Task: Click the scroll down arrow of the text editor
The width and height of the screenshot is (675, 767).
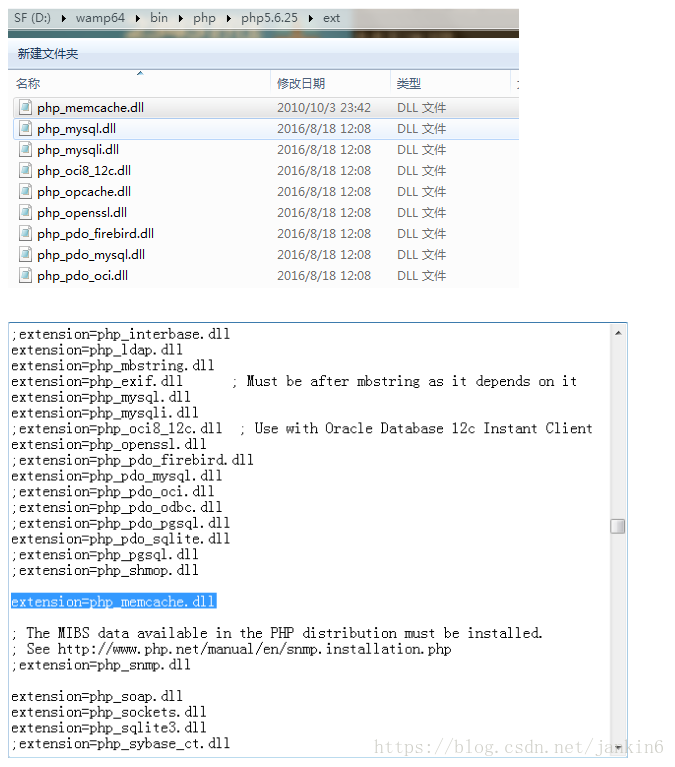Action: (618, 748)
